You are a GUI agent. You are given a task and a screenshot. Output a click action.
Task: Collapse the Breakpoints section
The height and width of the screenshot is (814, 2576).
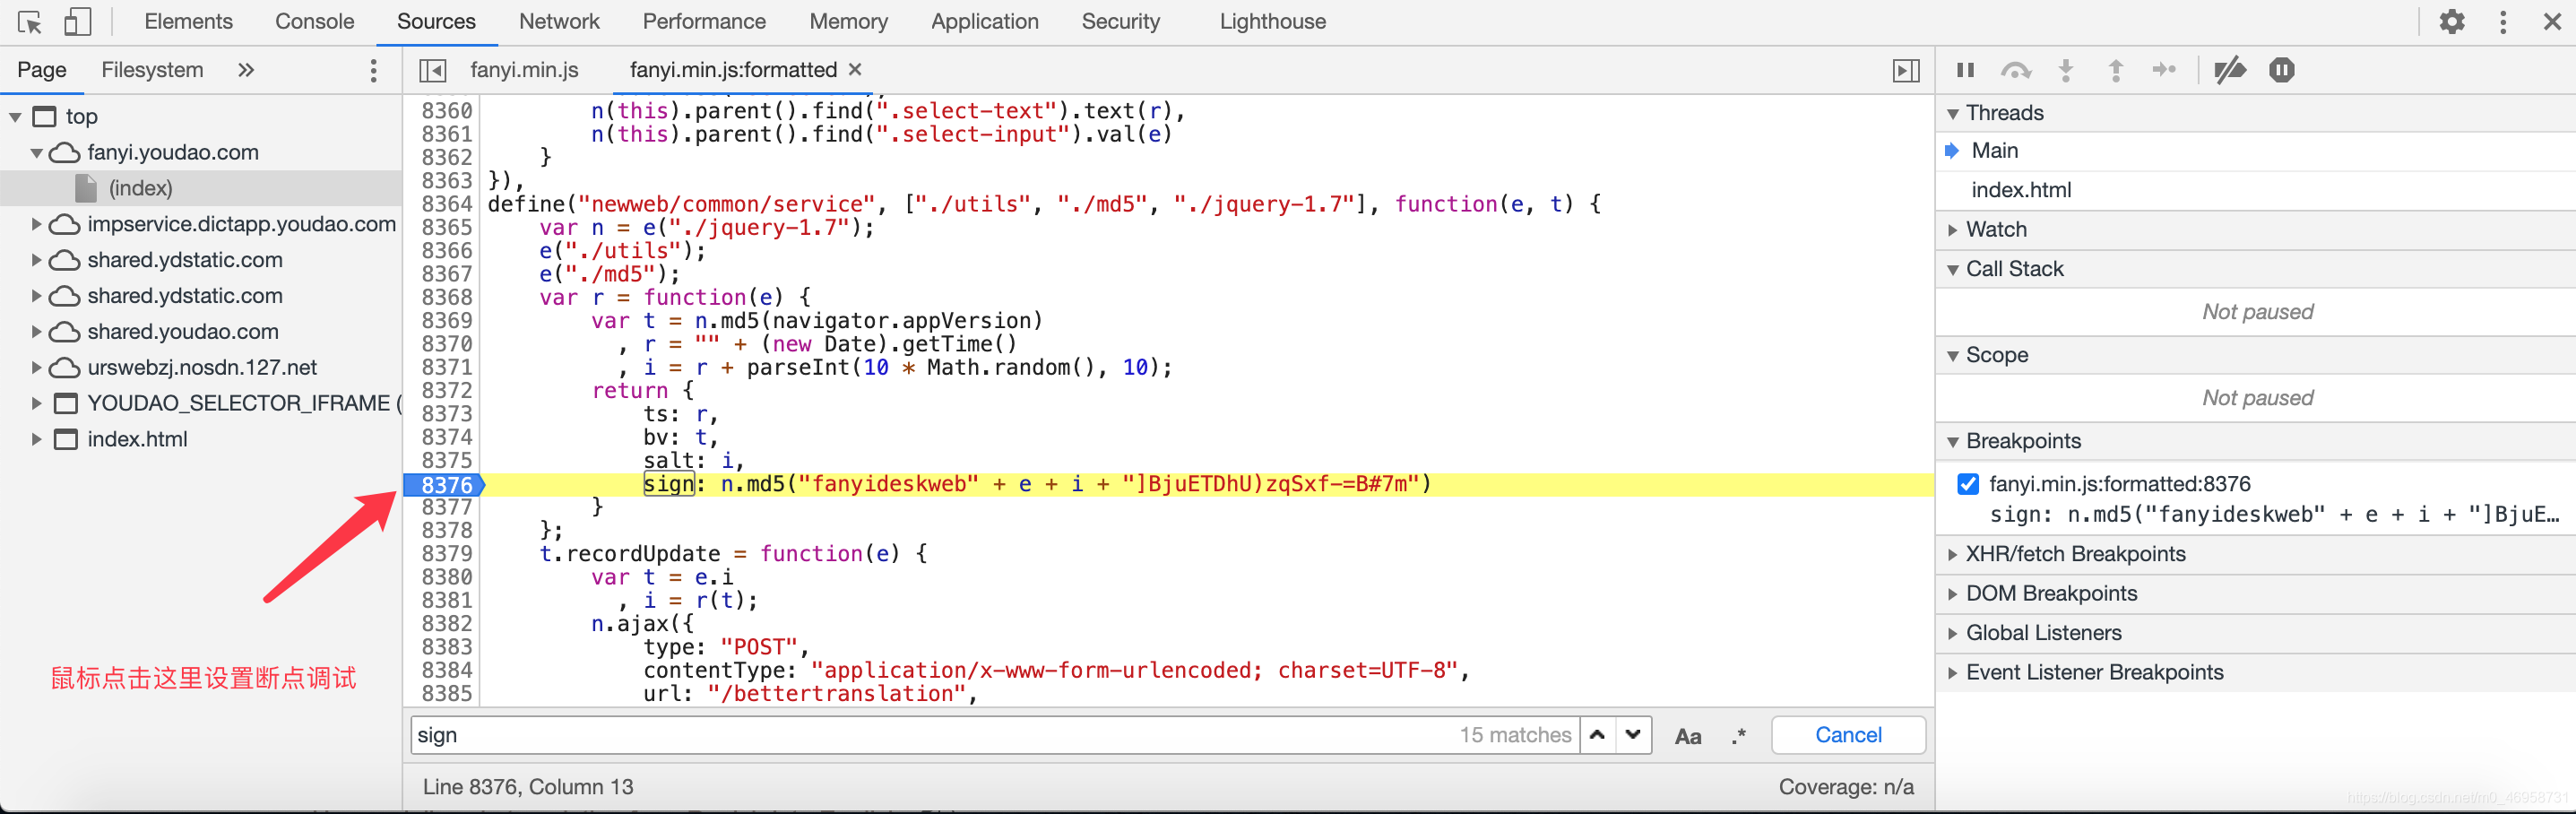[1953, 442]
